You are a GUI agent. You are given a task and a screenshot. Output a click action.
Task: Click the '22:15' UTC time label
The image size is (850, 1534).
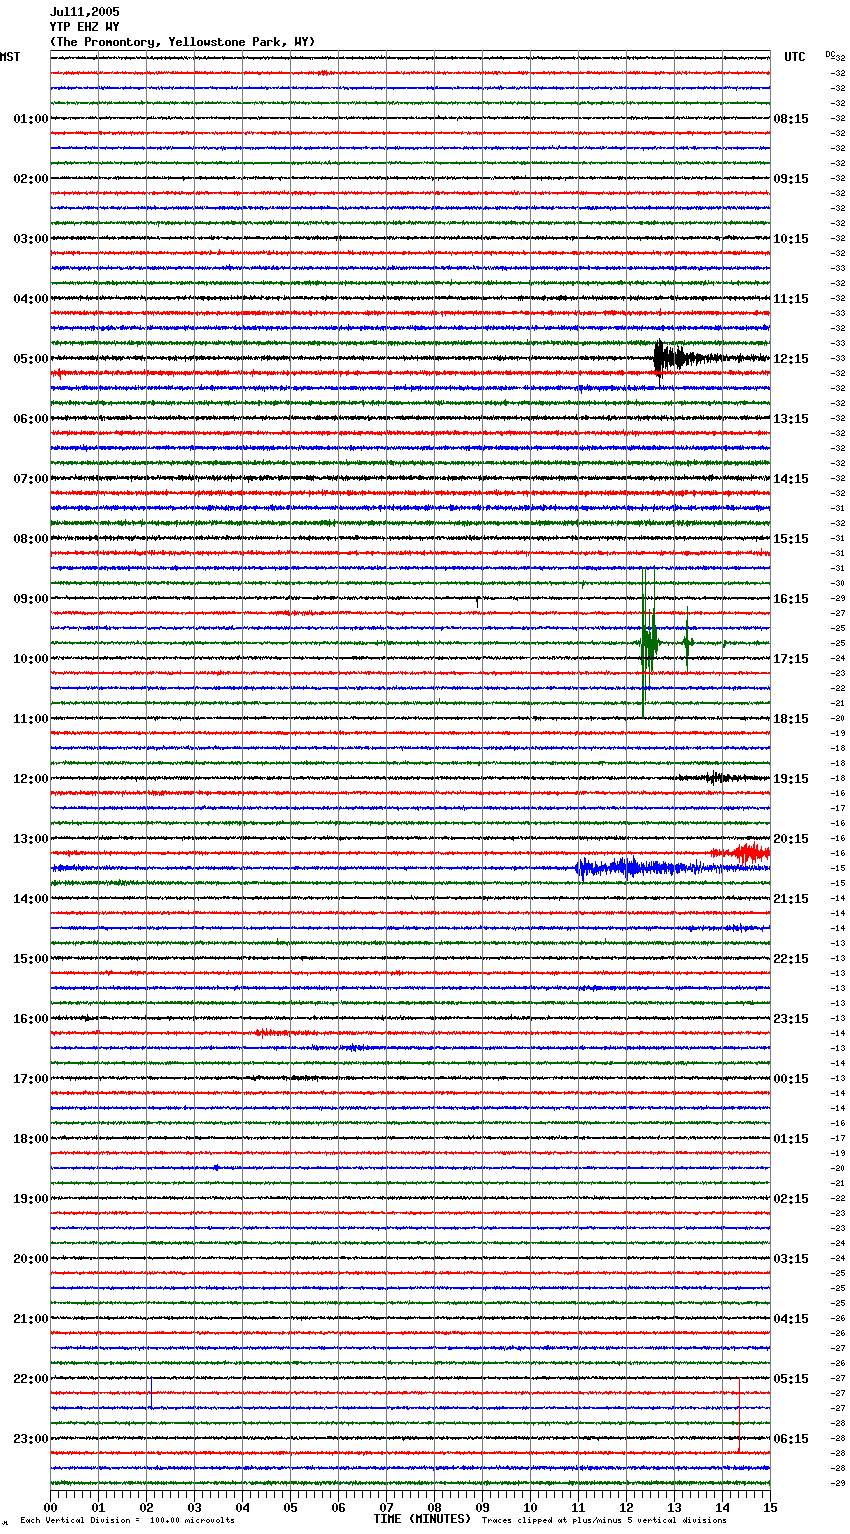tap(791, 959)
